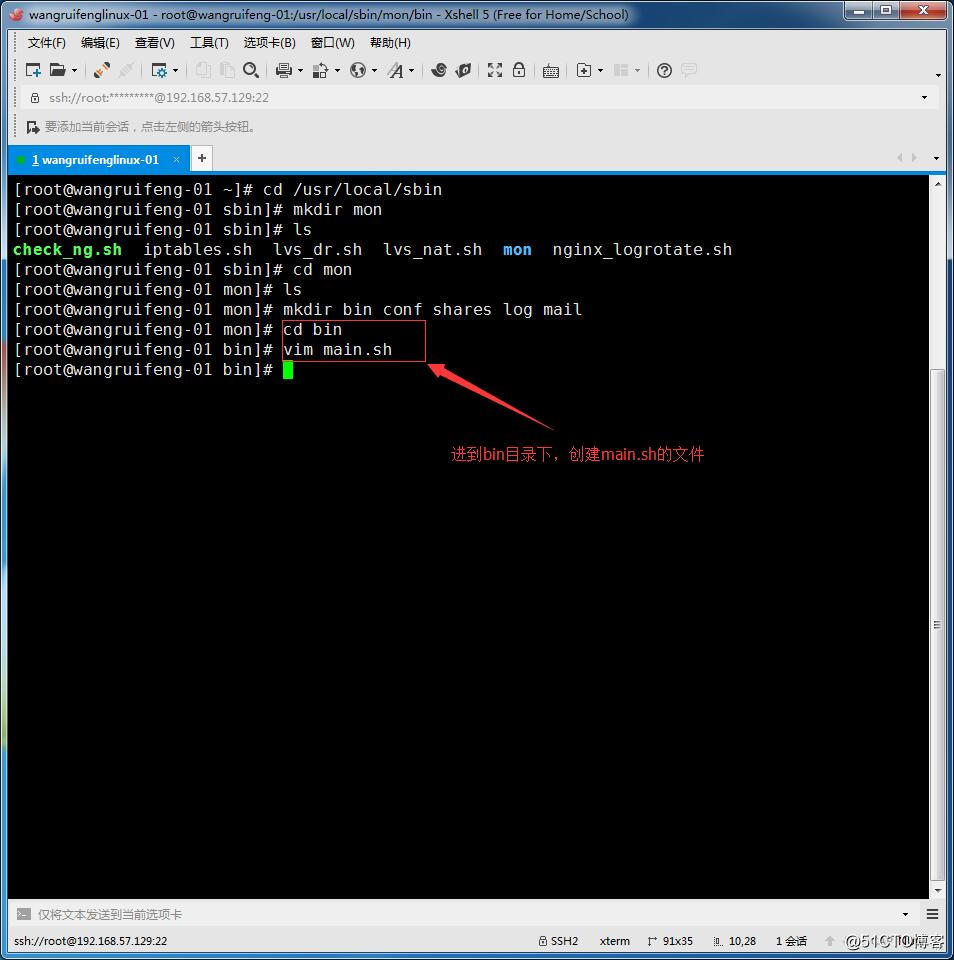
Task: Click the file transfer icon
Action: [x=320, y=70]
